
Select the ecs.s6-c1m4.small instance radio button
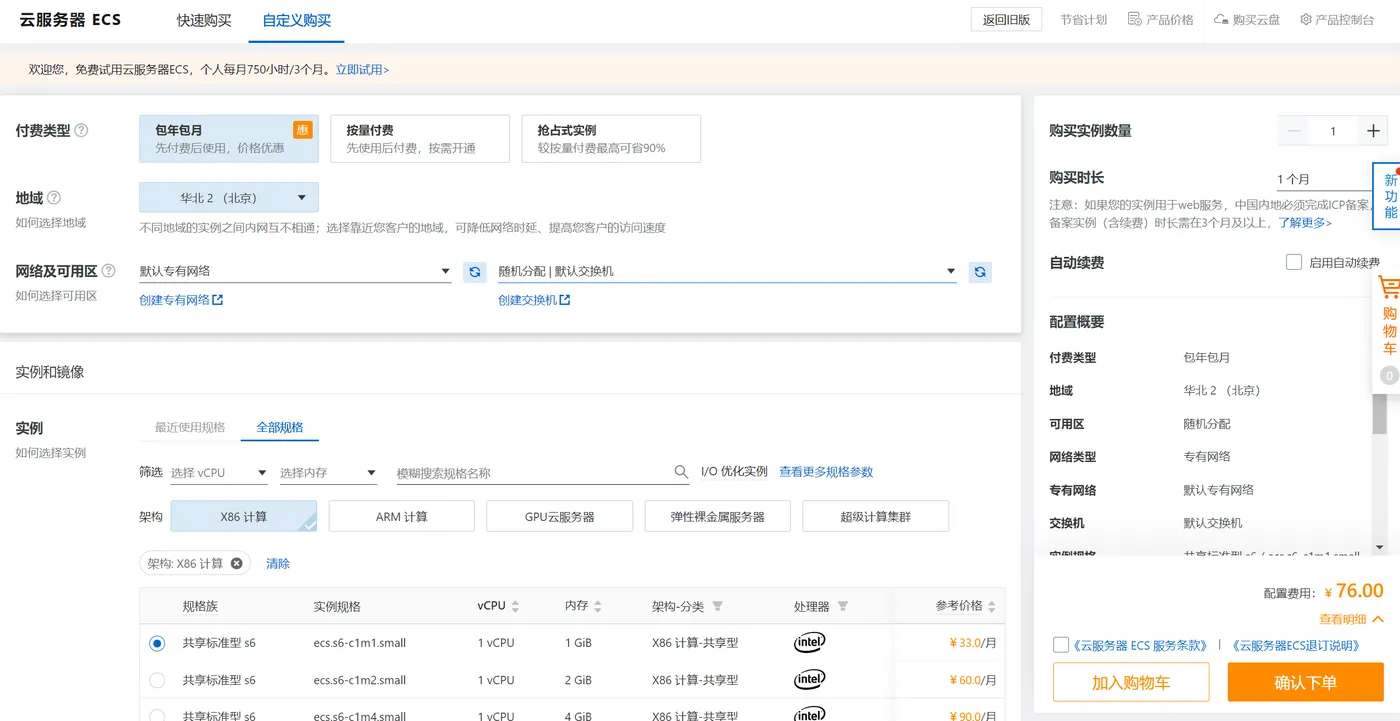pyautogui.click(x=157, y=715)
